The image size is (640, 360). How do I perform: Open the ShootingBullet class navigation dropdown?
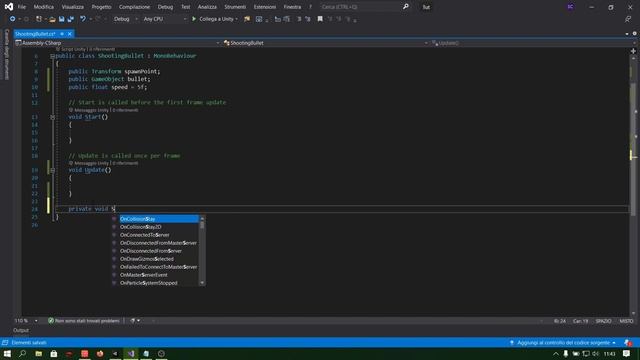coord(326,43)
